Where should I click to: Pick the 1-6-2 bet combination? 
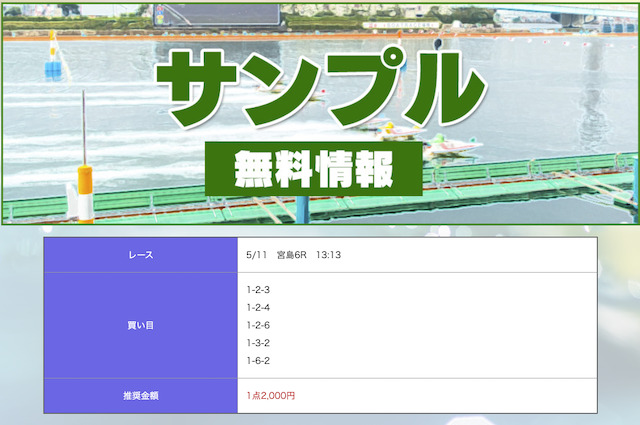(258, 361)
